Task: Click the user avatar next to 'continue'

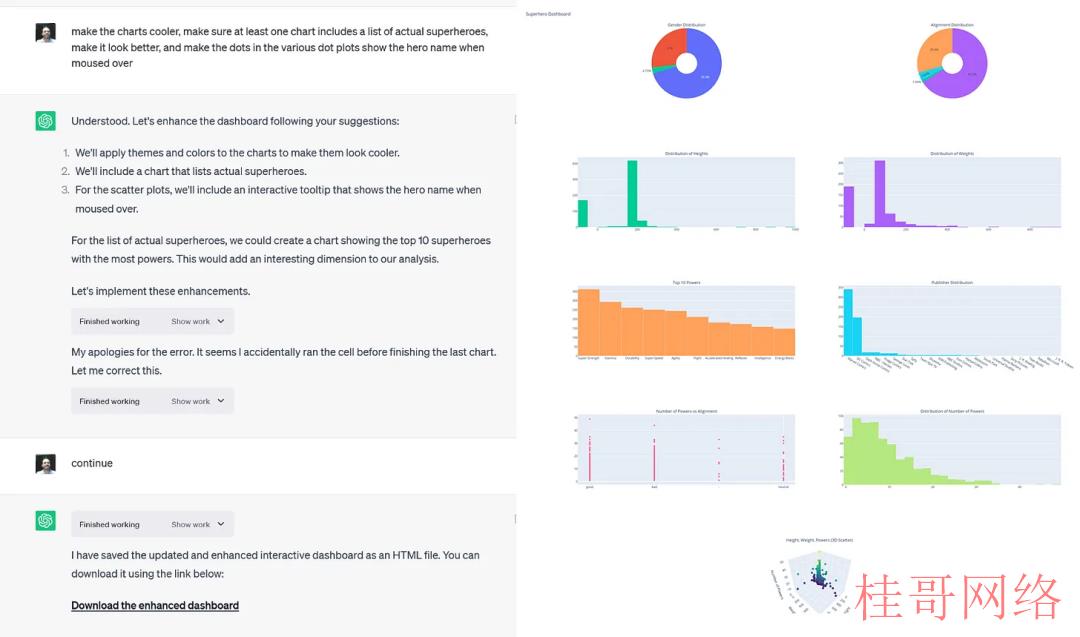Action: (x=45, y=463)
